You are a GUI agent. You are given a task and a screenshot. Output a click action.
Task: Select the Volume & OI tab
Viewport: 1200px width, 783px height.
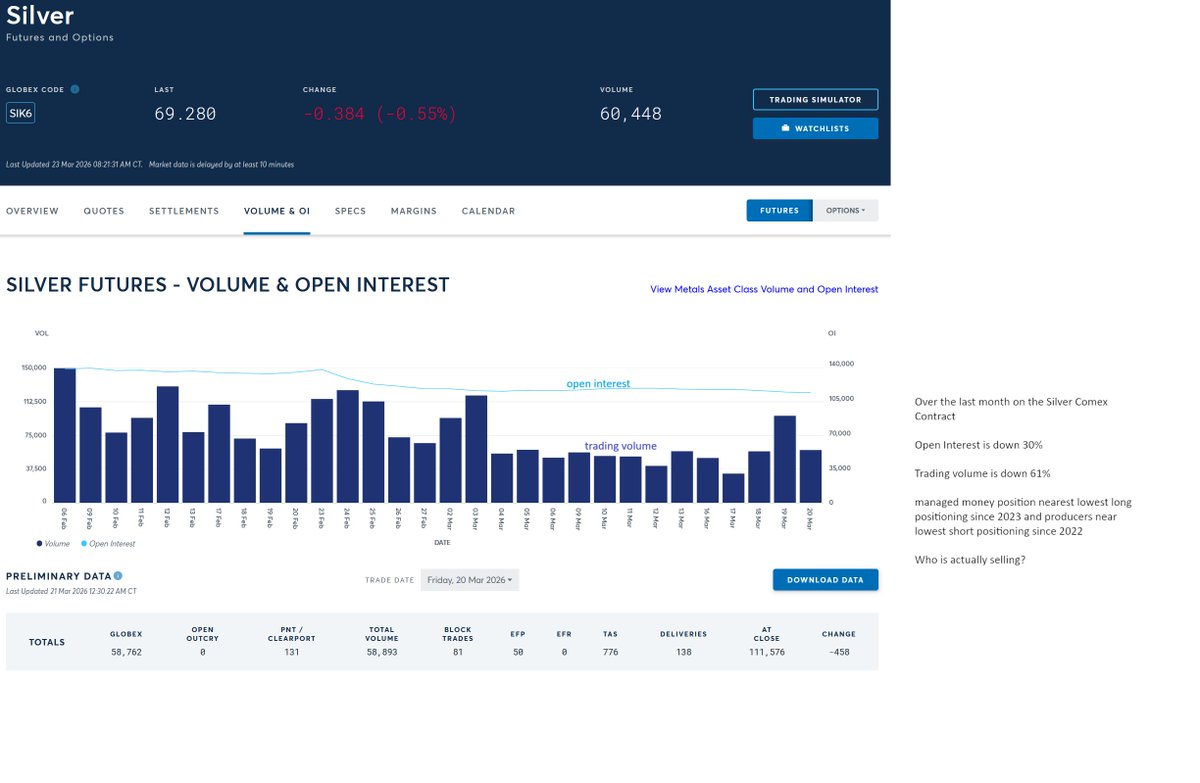click(277, 211)
